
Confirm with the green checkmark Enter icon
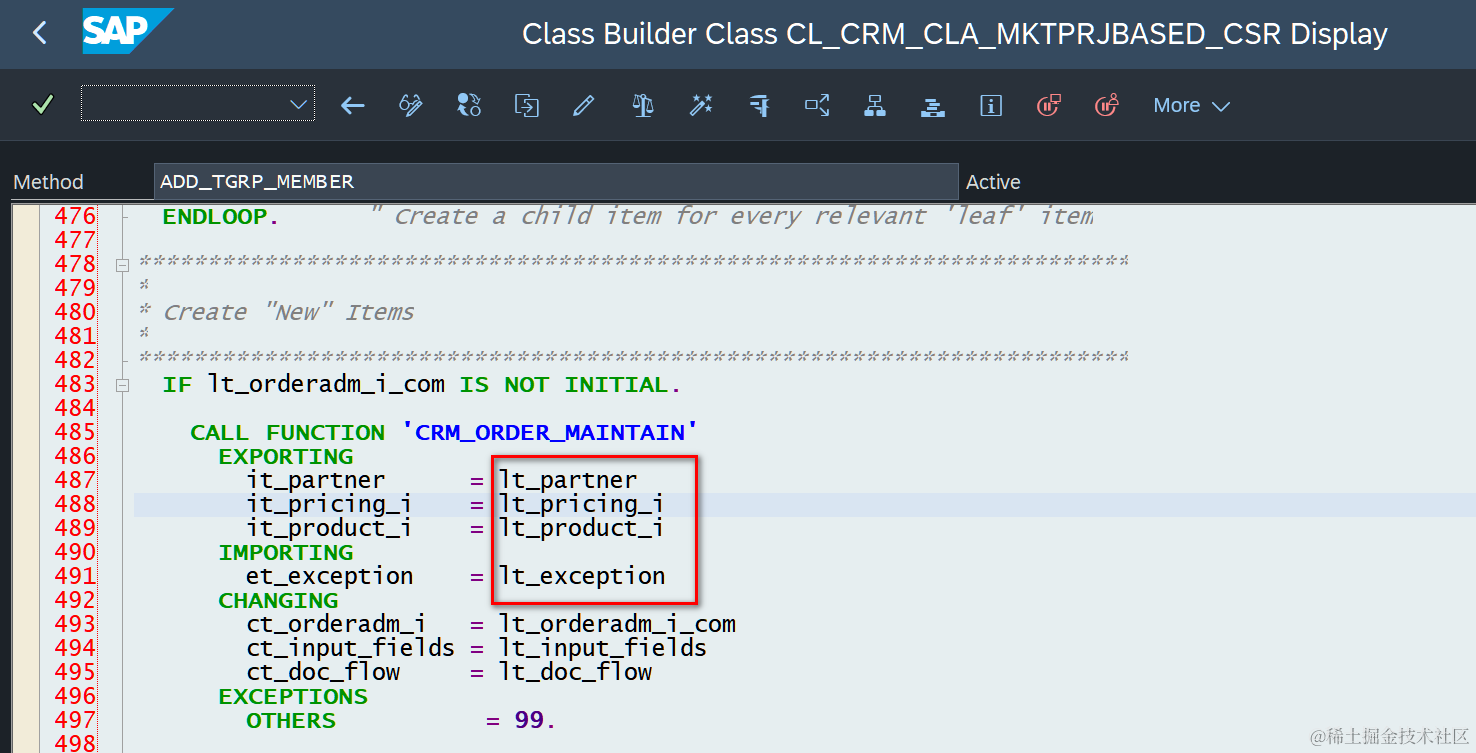[42, 104]
